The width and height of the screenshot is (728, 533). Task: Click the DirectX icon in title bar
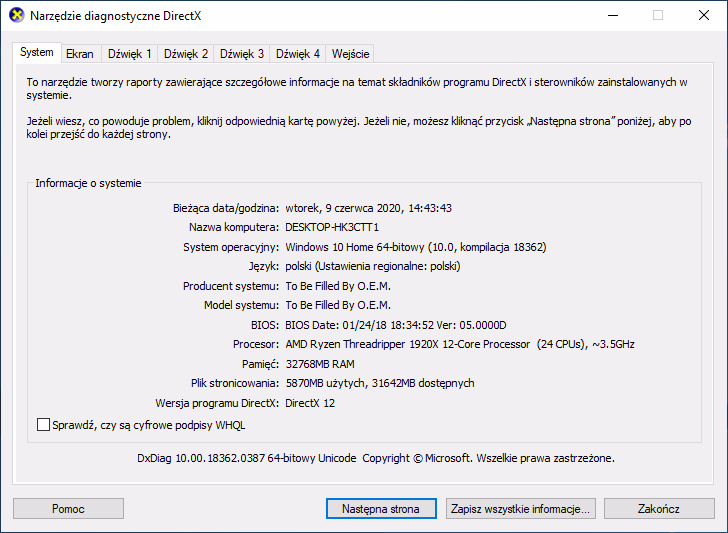14,15
